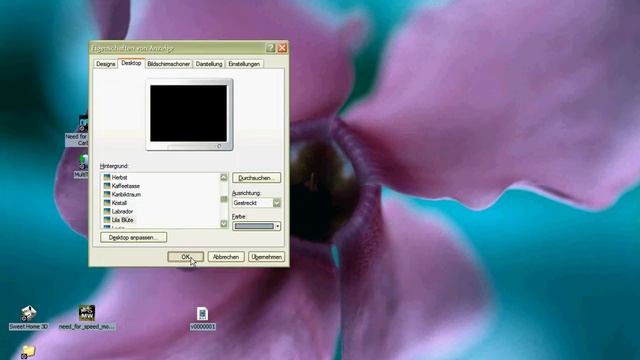Image resolution: width=640 pixels, height=360 pixels.
Task: Select Kaffeetasse in background list
Action: pos(125,186)
